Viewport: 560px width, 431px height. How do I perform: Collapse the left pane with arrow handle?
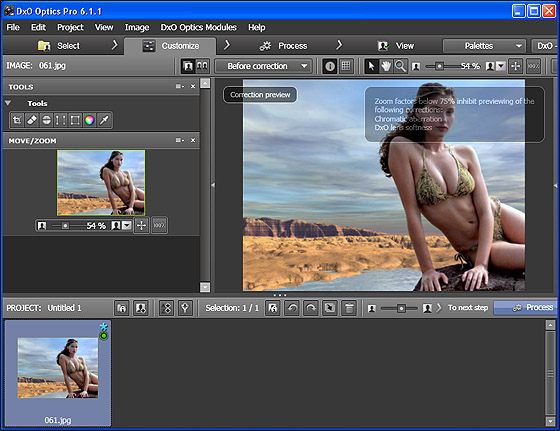click(213, 185)
